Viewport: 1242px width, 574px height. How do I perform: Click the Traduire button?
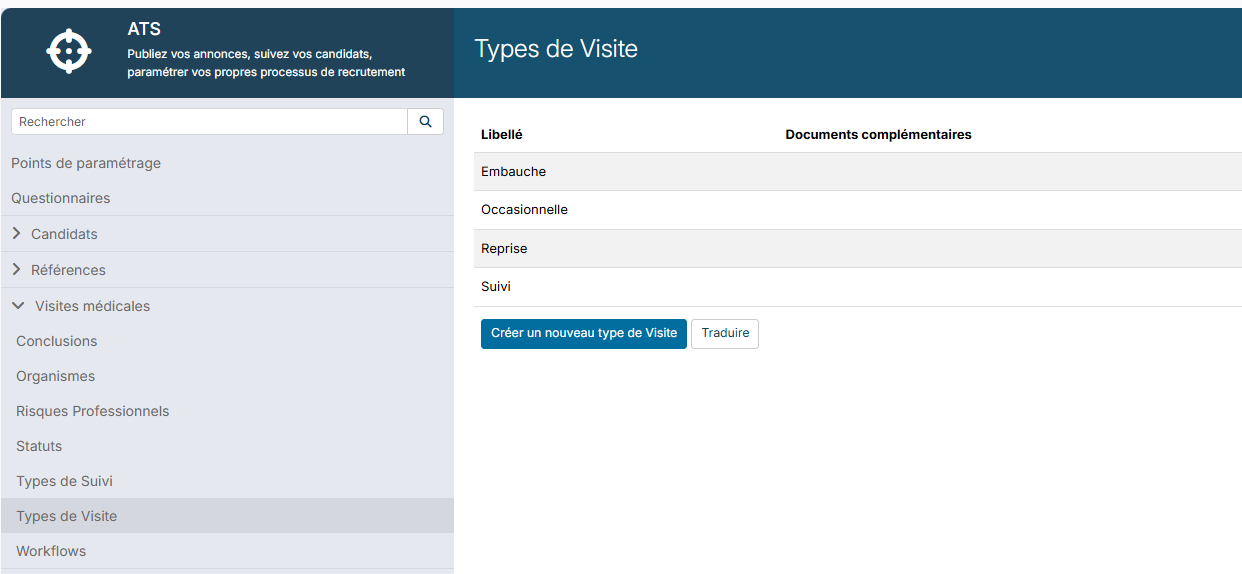[x=725, y=333]
